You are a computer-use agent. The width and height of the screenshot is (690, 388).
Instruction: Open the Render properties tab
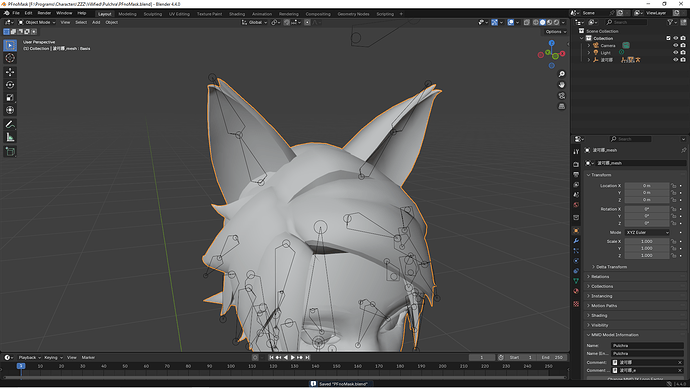coord(576,164)
